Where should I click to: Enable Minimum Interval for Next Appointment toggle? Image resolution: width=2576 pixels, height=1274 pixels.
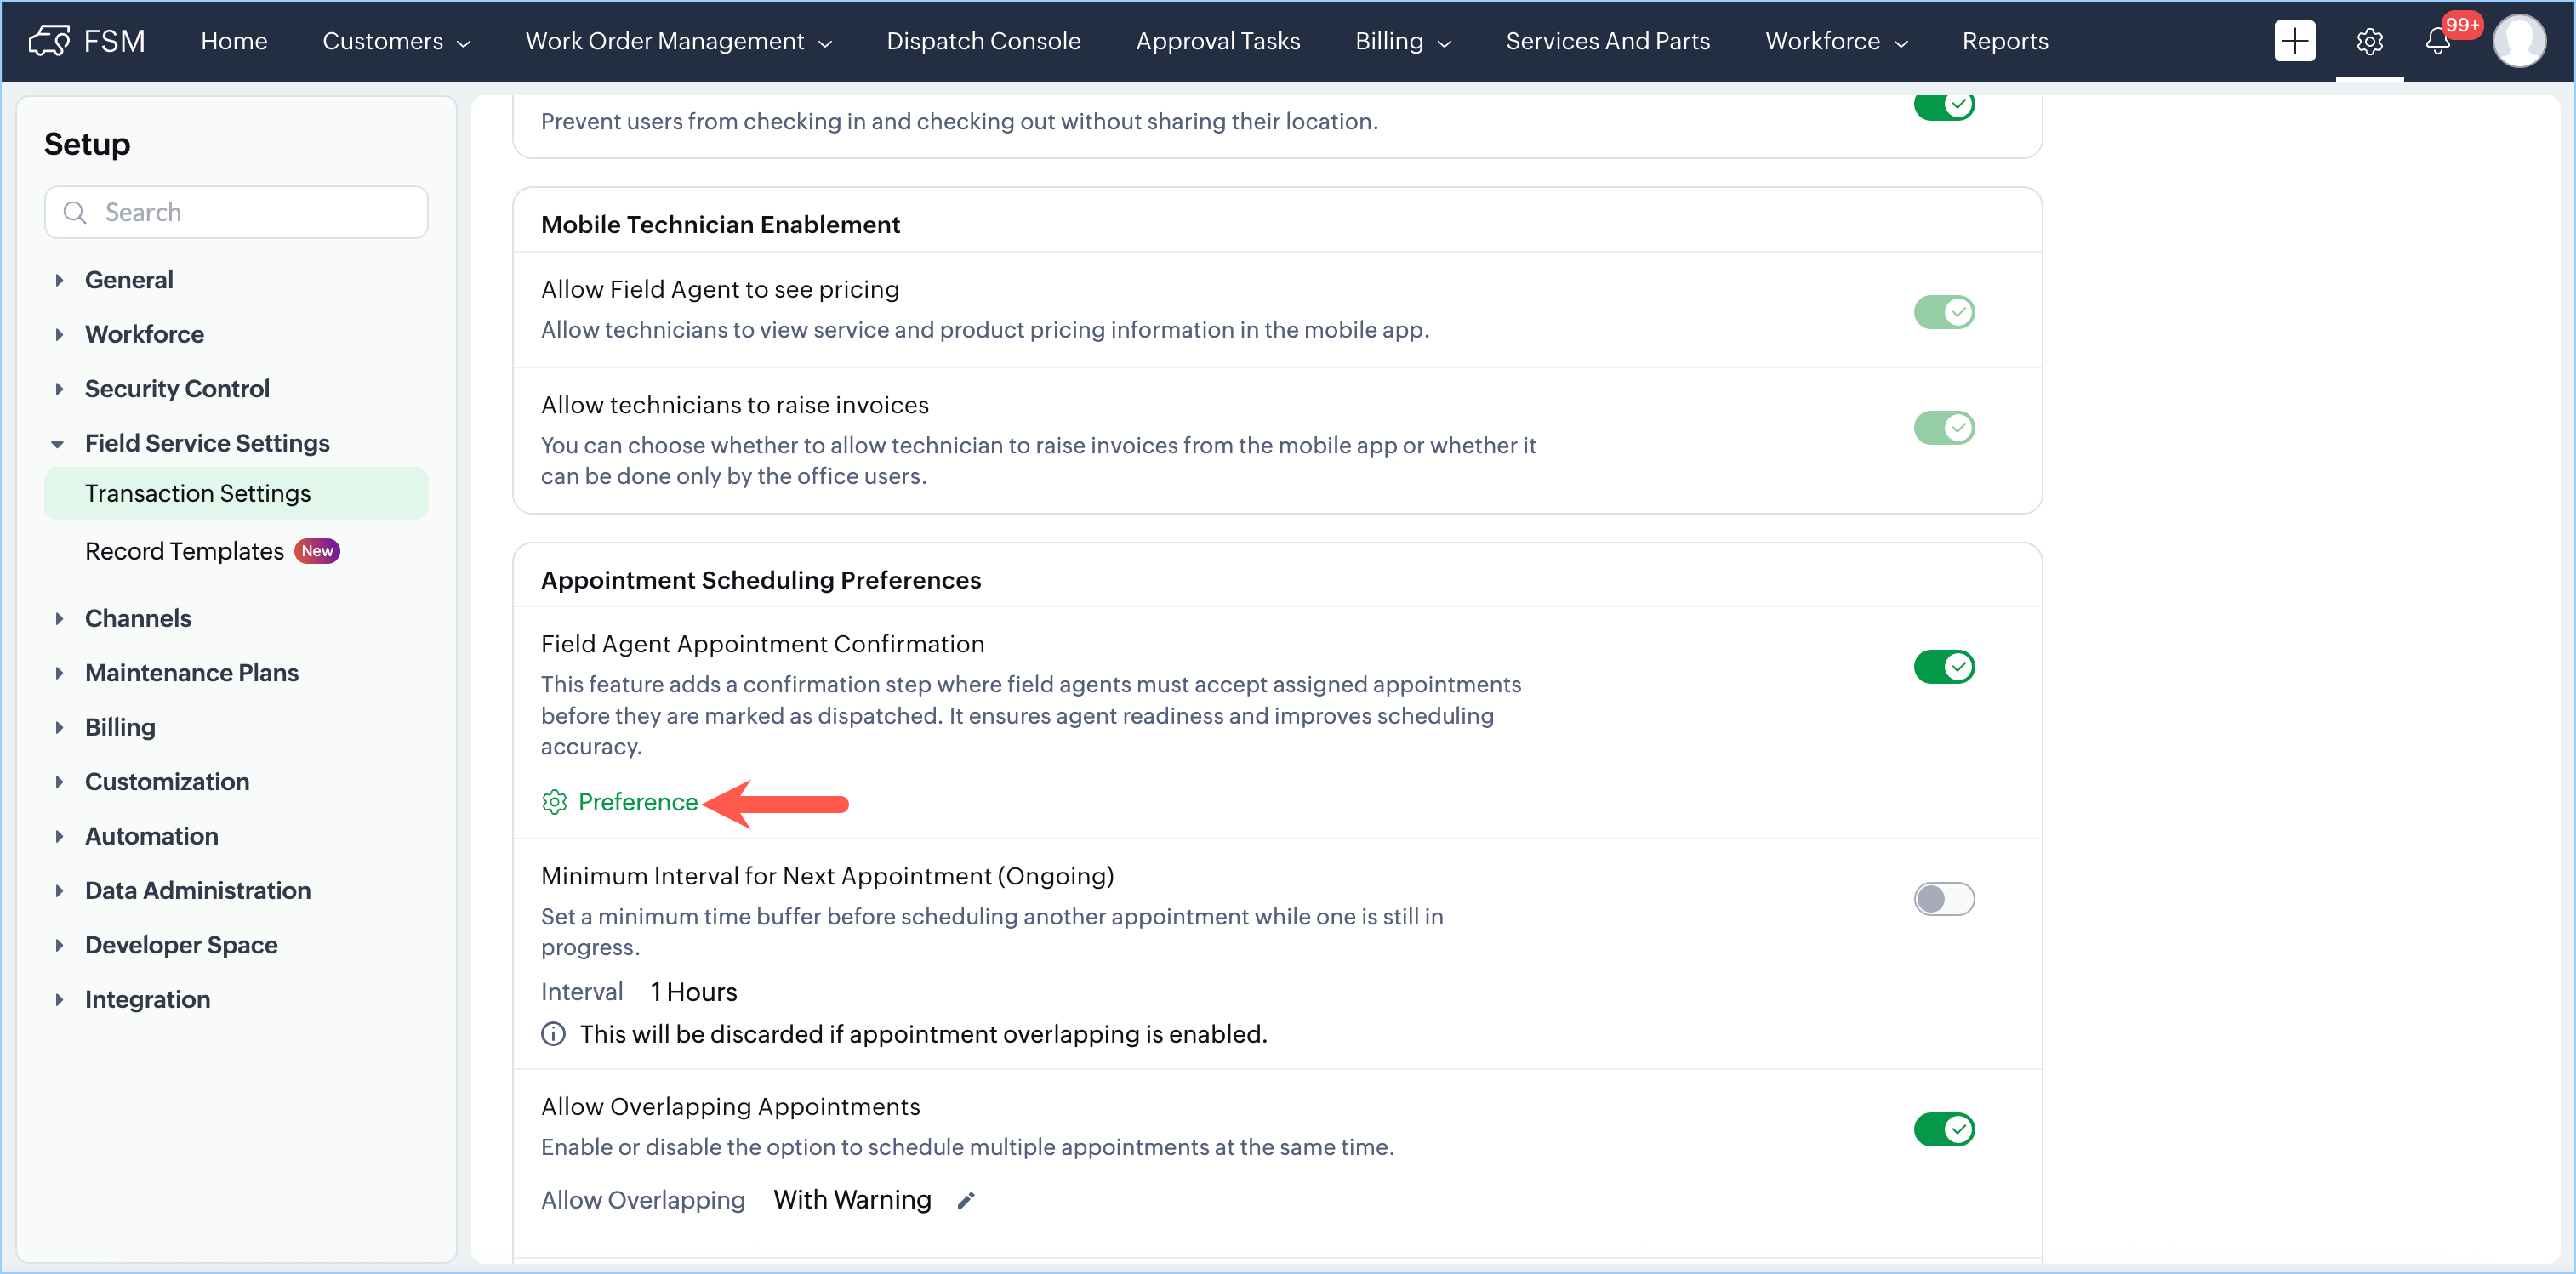[1943, 899]
